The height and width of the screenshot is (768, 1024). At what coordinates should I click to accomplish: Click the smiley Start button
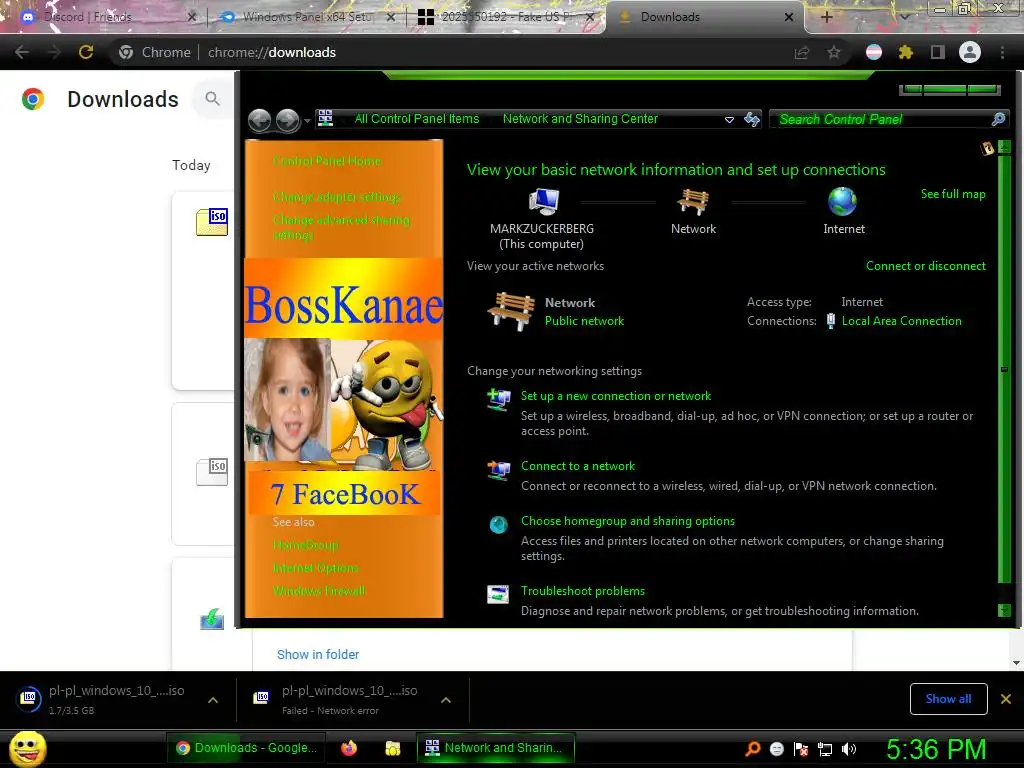pos(27,748)
